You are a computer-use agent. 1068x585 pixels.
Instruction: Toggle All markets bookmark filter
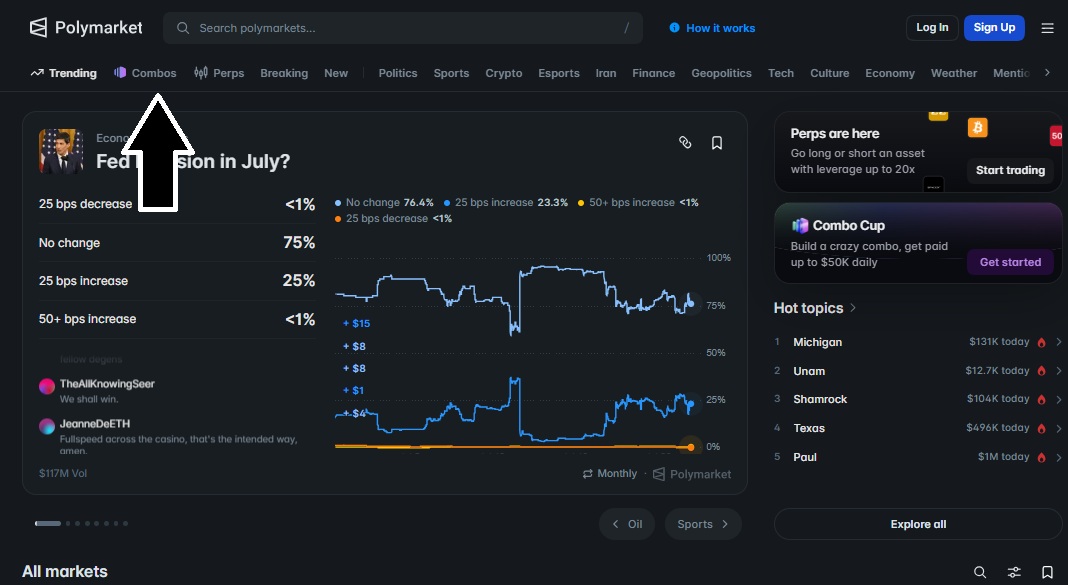[1048, 572]
